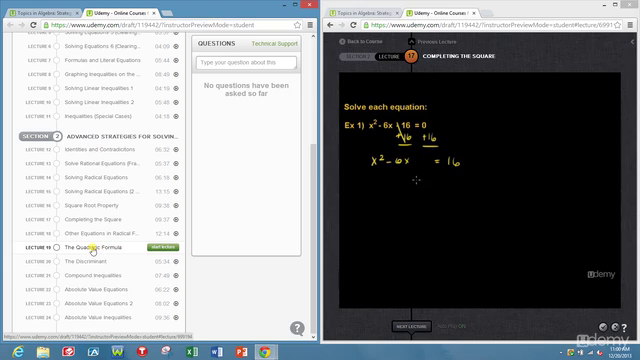Viewport: 640px width, 360px height.
Task: Click Previous Lecture up-arrow button
Action: [x=411, y=42]
